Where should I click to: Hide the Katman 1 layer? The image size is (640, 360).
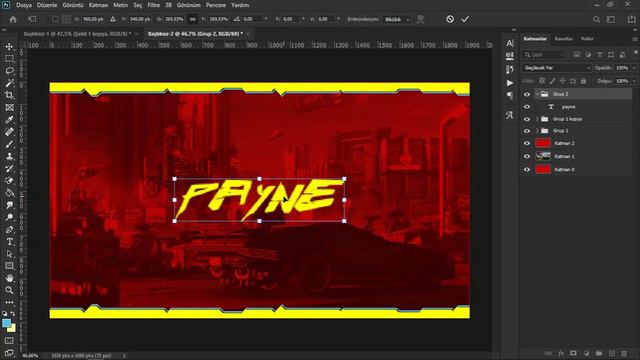click(x=527, y=156)
